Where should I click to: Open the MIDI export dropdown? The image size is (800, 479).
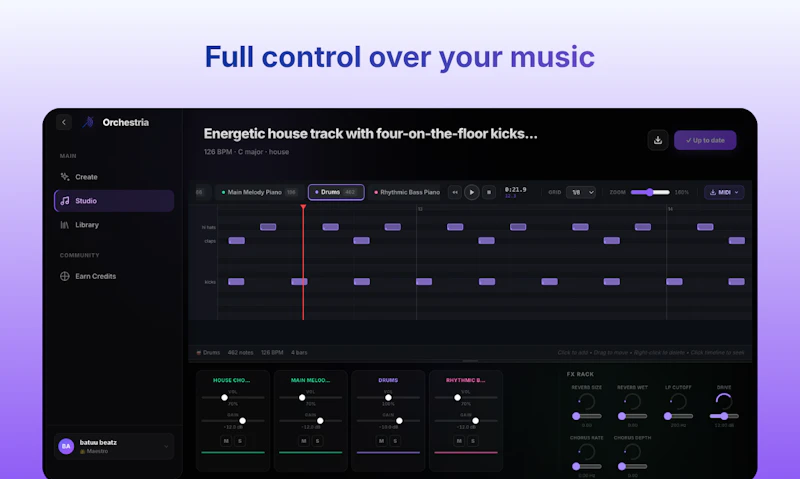724,192
